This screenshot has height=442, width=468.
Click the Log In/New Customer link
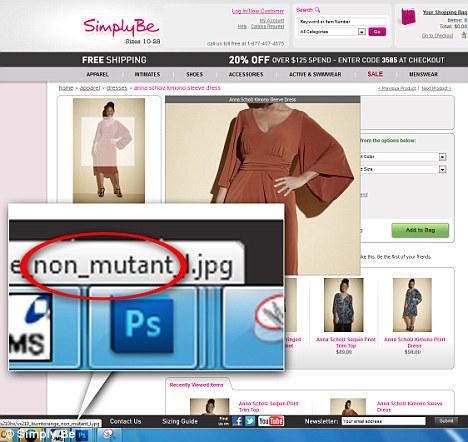258,11
